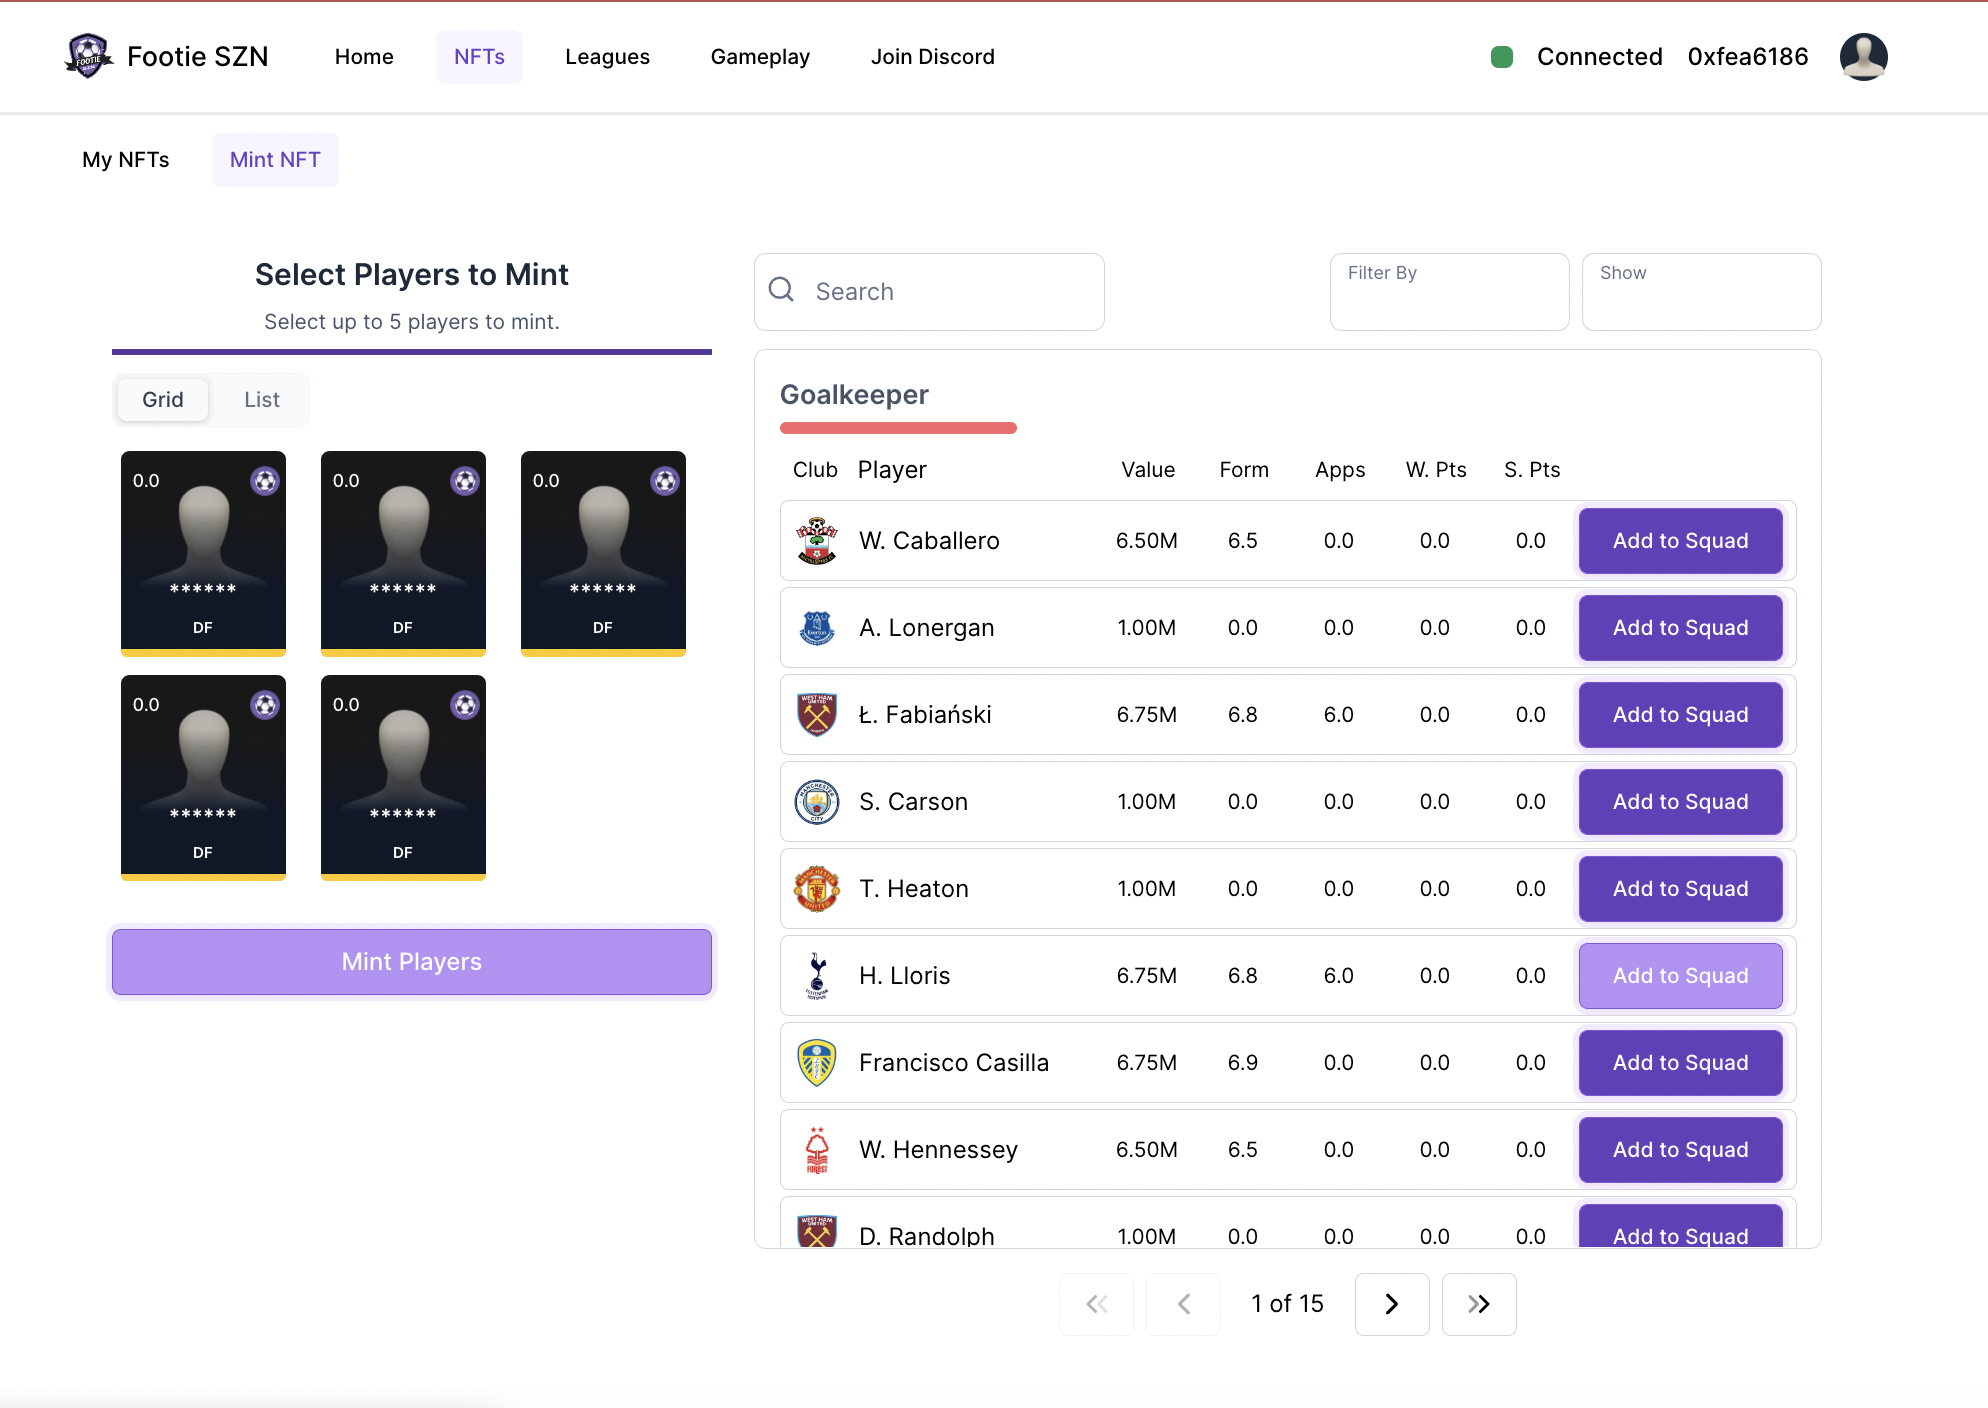Switch to My NFTs tab
The width and height of the screenshot is (1988, 1408).
(126, 160)
